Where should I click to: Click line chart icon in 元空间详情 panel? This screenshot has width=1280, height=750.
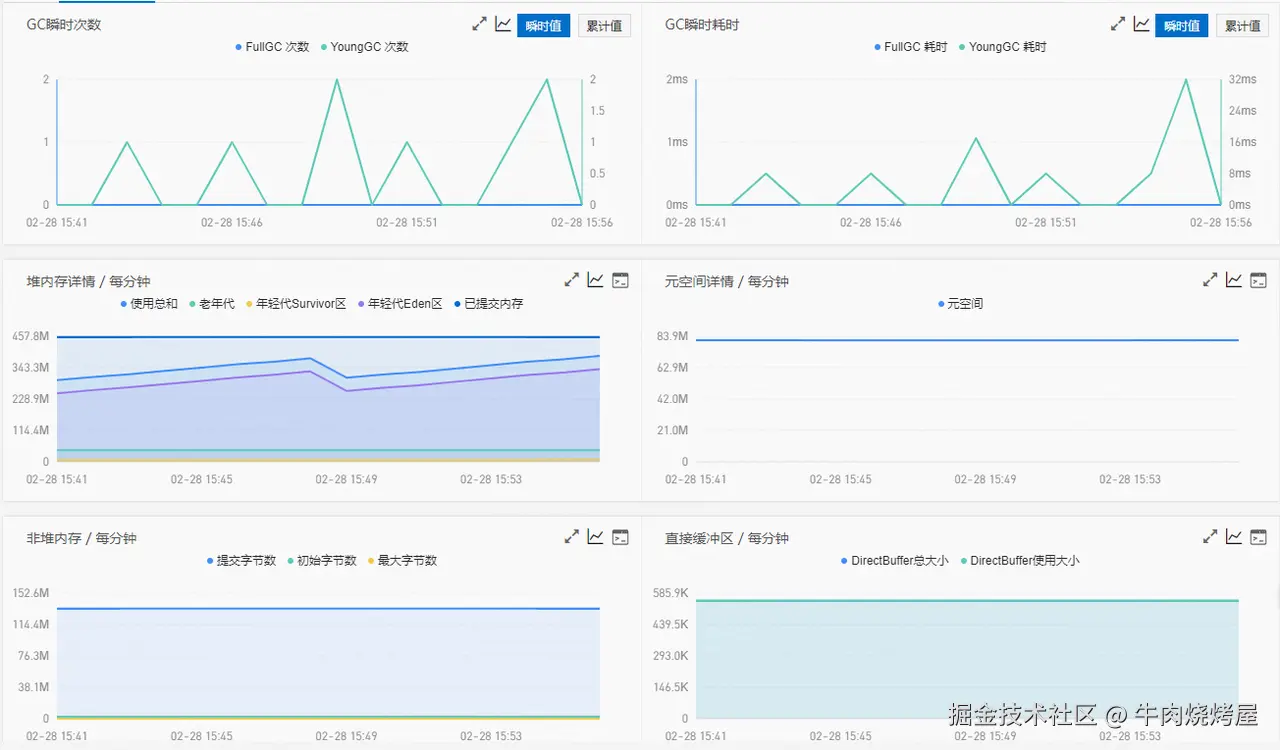tap(1234, 281)
